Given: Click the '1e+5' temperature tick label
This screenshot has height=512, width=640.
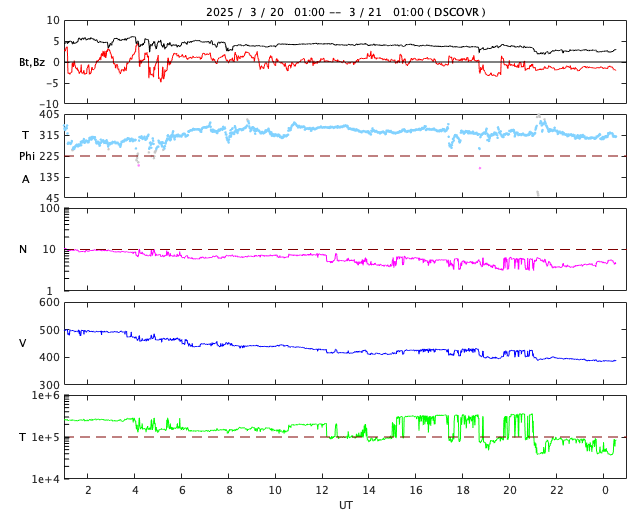Looking at the screenshot, I should coord(46,437).
